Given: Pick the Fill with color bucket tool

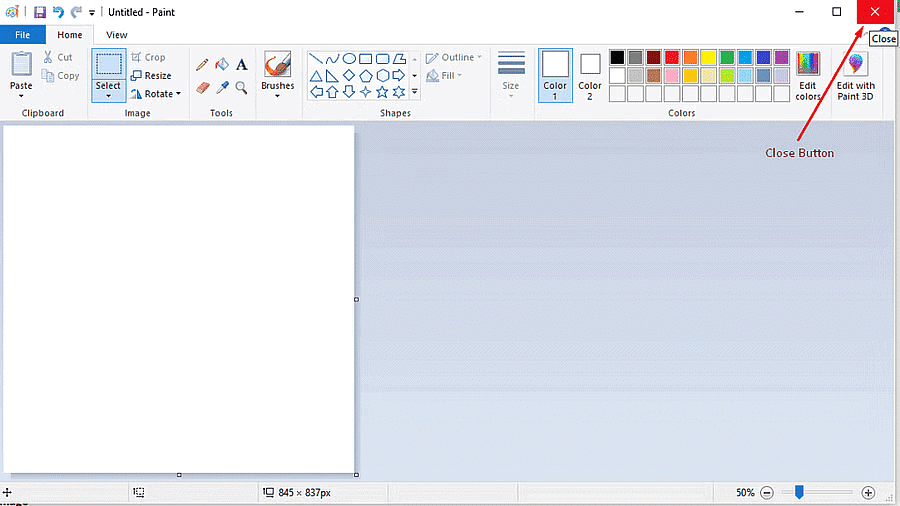Looking at the screenshot, I should (x=222, y=64).
